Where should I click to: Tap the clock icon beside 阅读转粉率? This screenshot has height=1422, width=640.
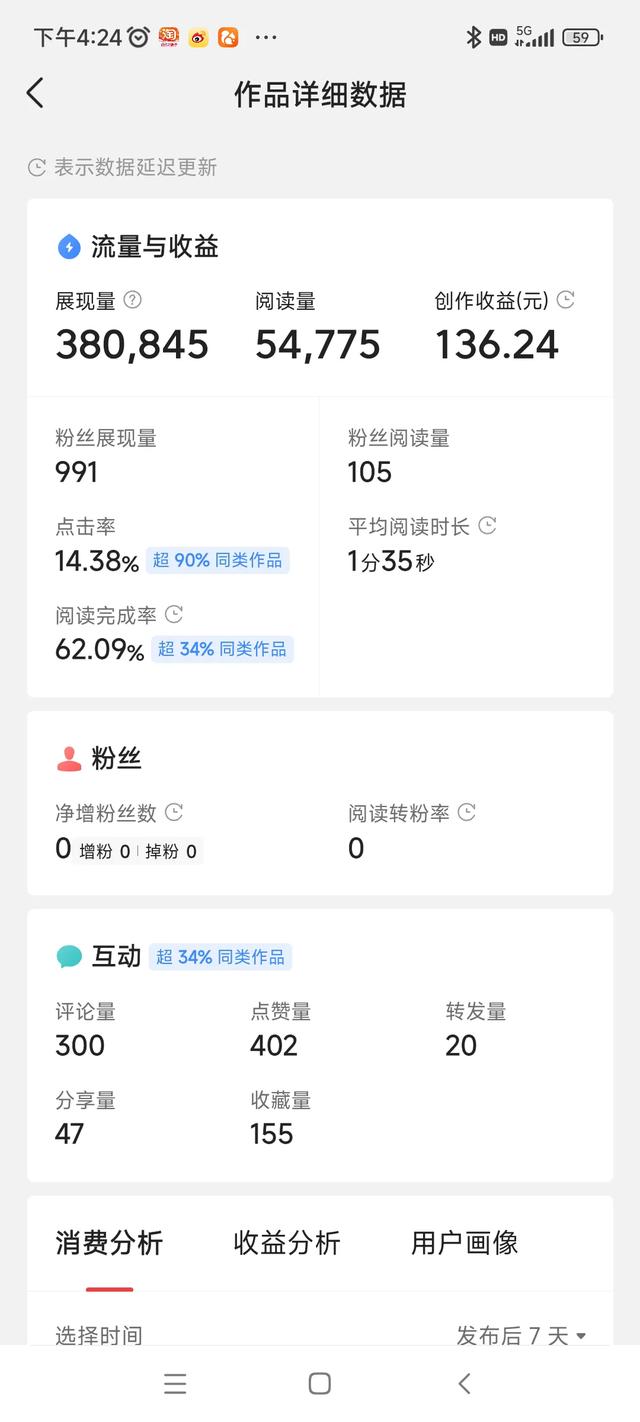point(466,812)
